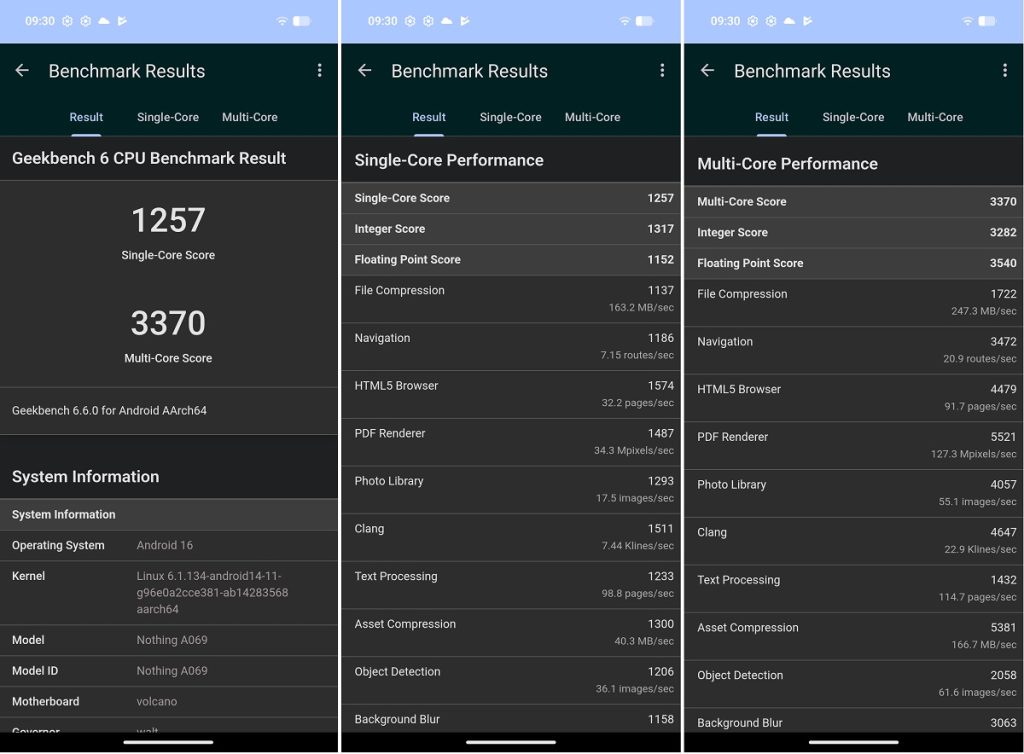
Task: Tap back arrow on Multi-Core Performance screen
Action: point(708,71)
